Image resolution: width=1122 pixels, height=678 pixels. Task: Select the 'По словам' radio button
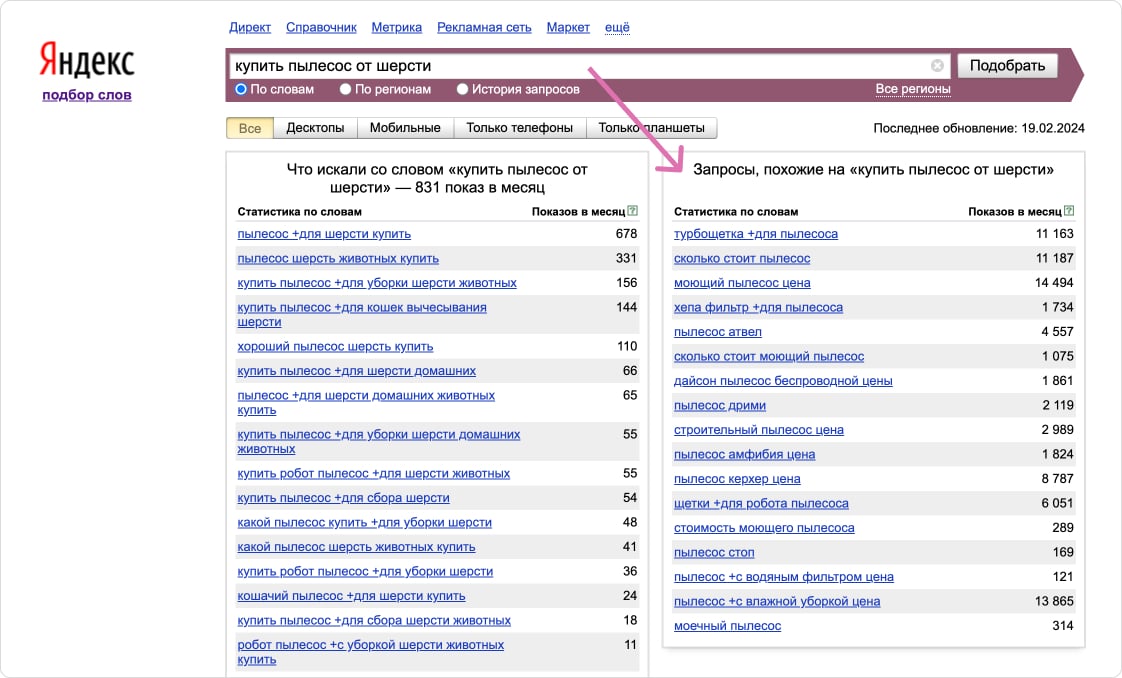coord(241,89)
